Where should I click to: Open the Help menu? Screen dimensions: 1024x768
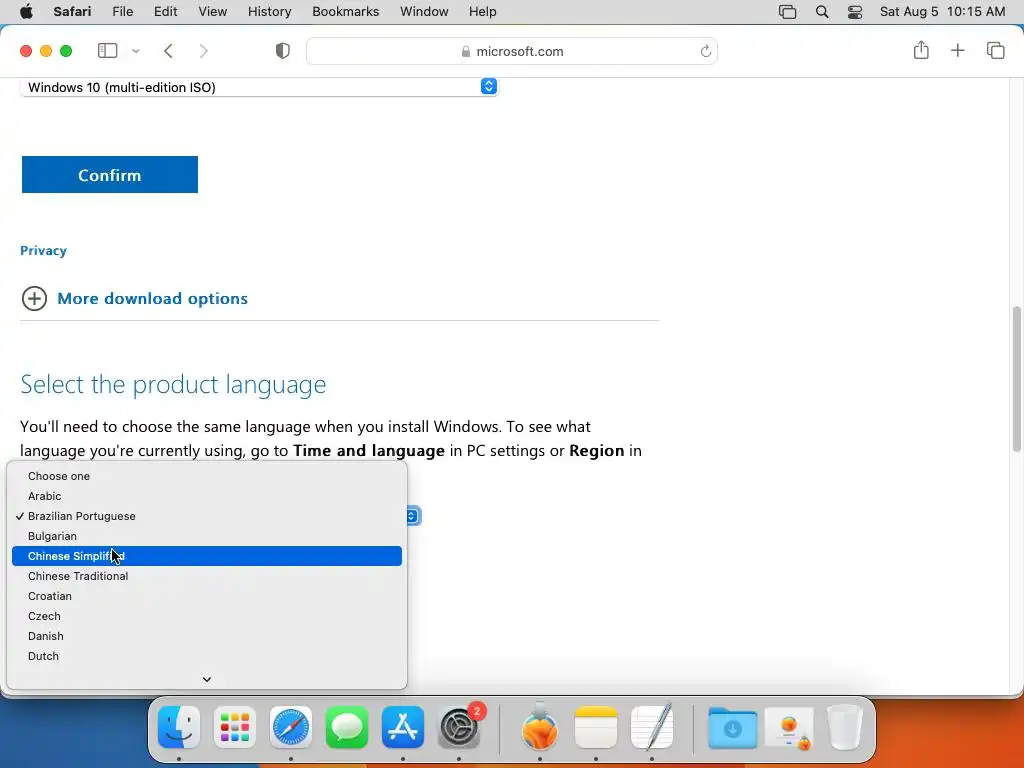[x=483, y=12]
